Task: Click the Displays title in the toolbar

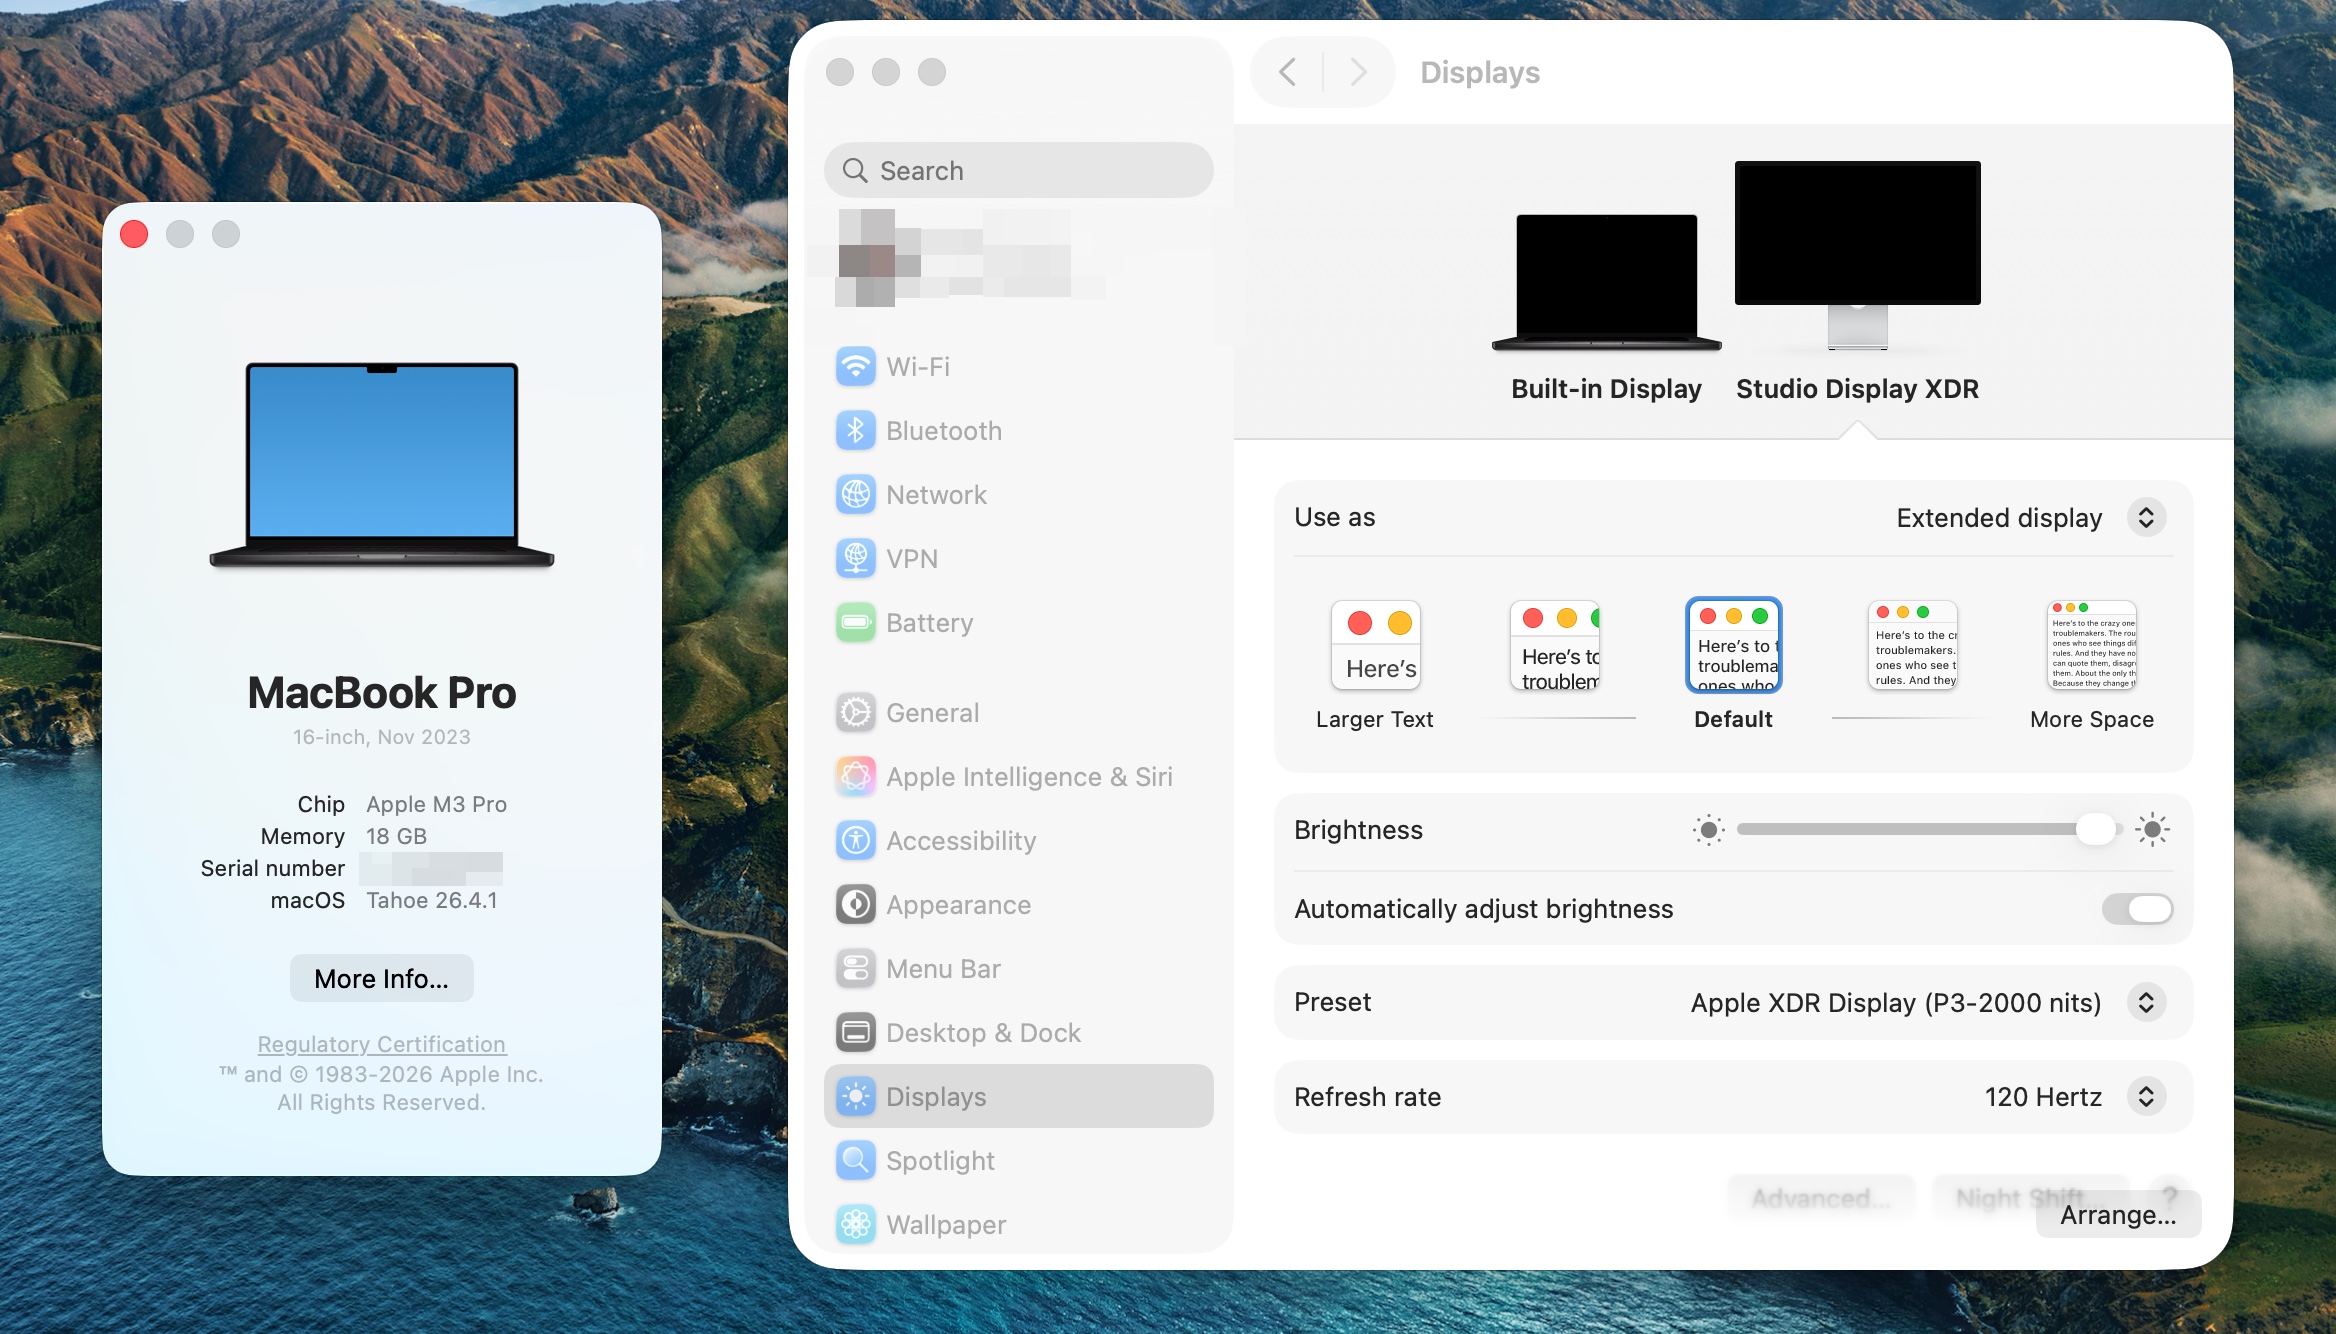Action: [x=1480, y=72]
